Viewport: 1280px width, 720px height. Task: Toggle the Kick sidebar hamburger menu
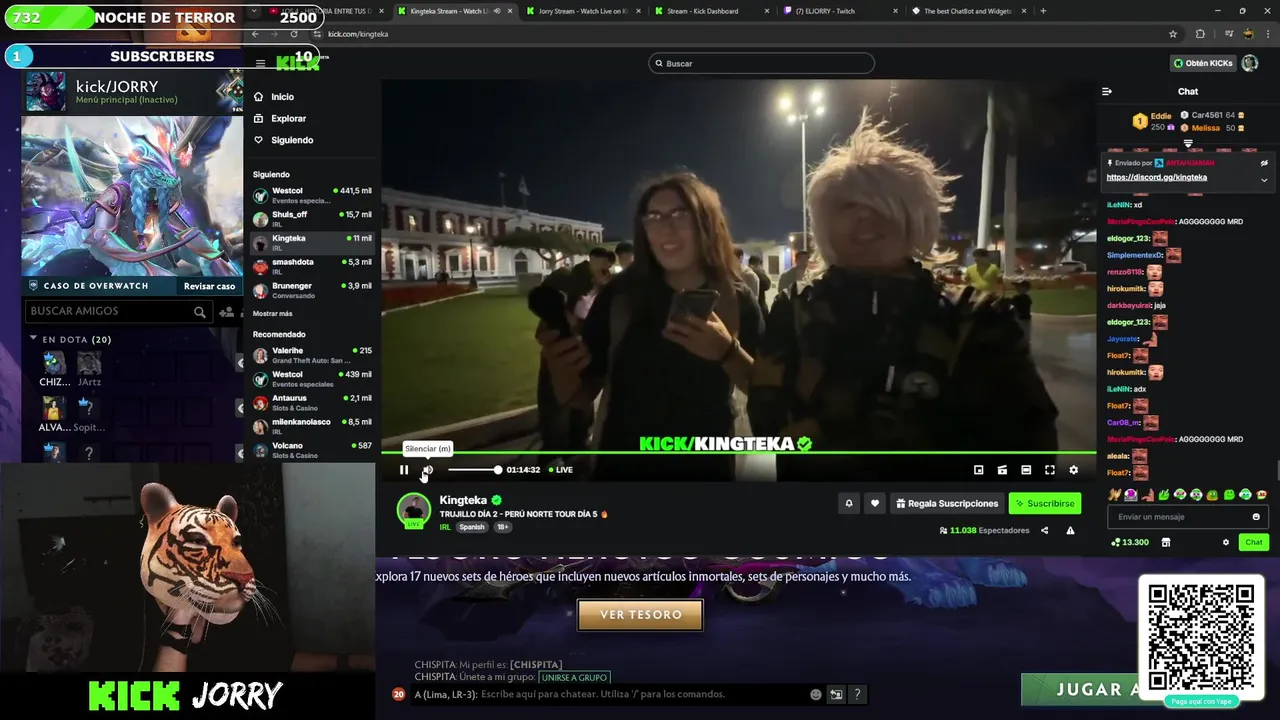(260, 63)
